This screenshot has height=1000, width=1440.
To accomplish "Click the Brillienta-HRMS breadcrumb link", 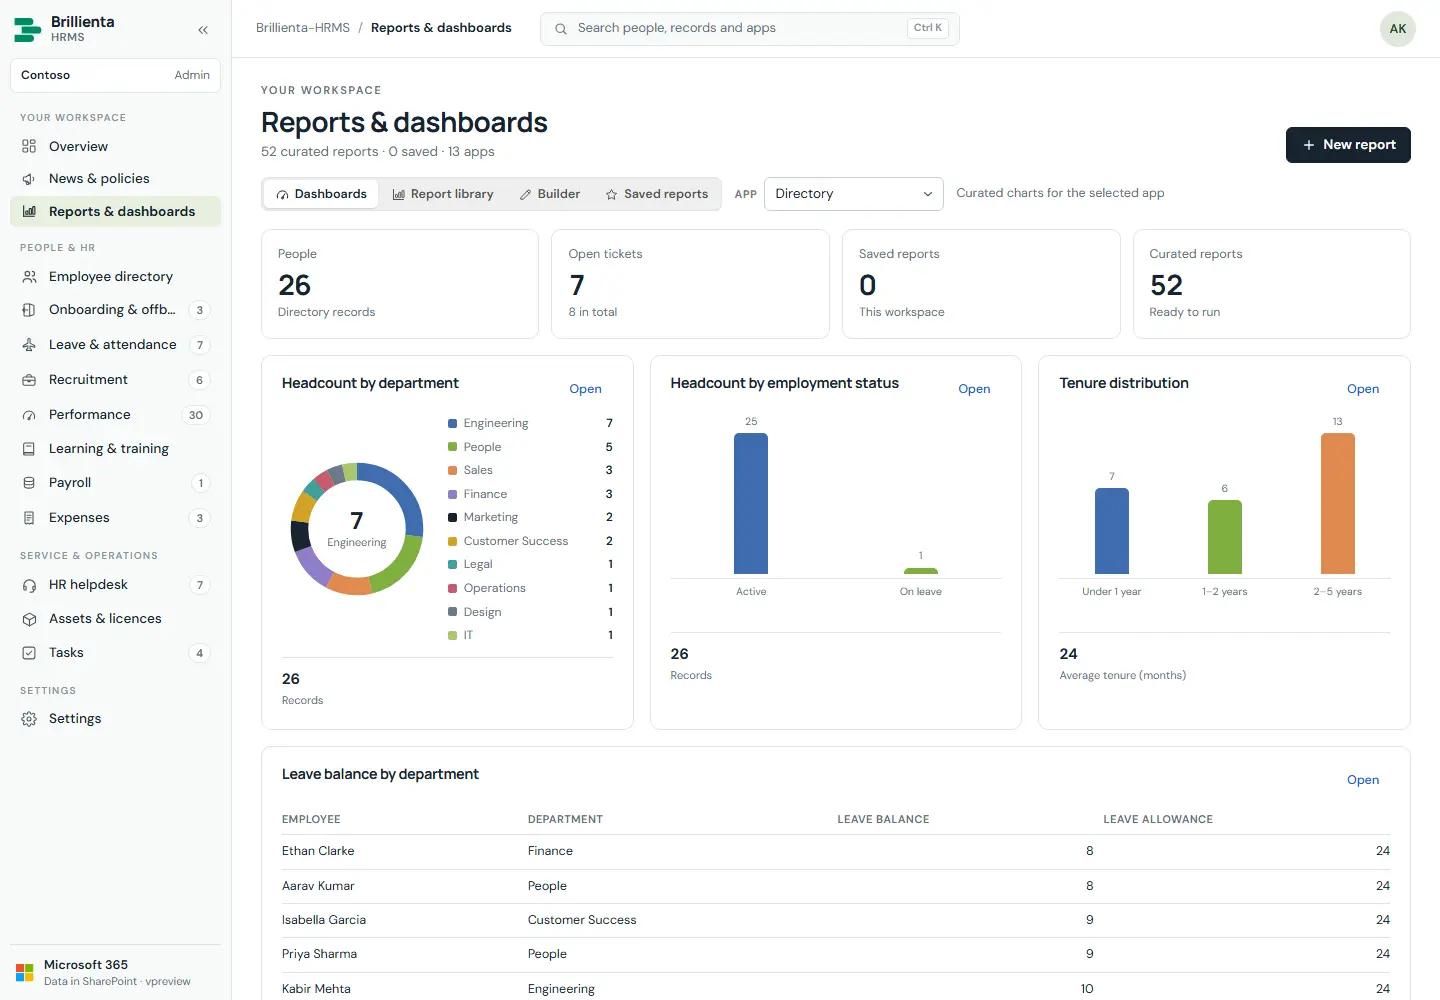I will tap(303, 28).
